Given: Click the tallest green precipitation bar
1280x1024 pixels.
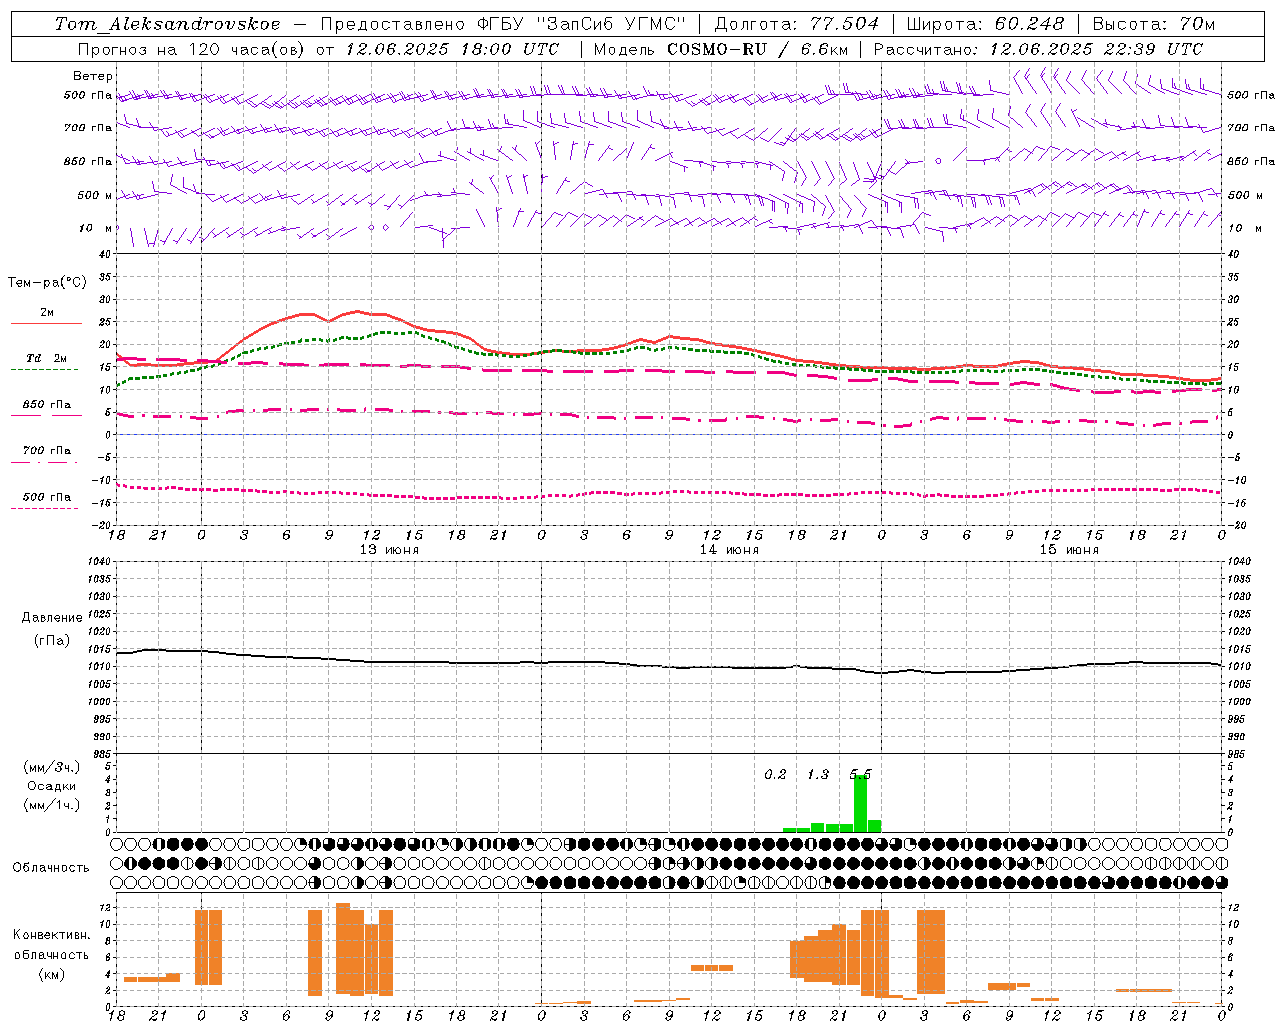Looking at the screenshot, I should (x=860, y=804).
